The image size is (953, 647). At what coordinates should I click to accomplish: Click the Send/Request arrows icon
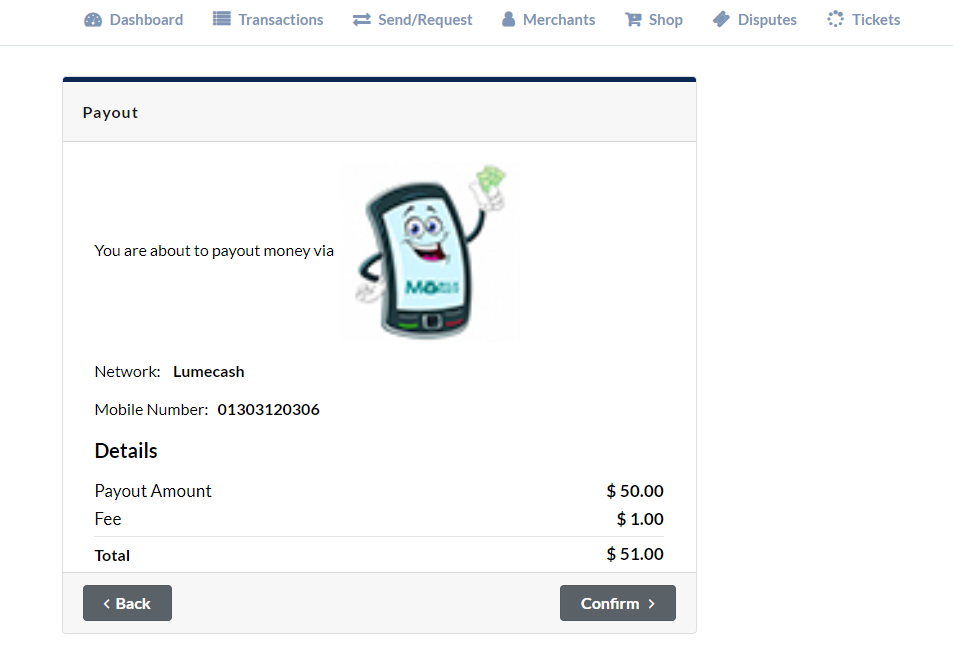tap(362, 20)
